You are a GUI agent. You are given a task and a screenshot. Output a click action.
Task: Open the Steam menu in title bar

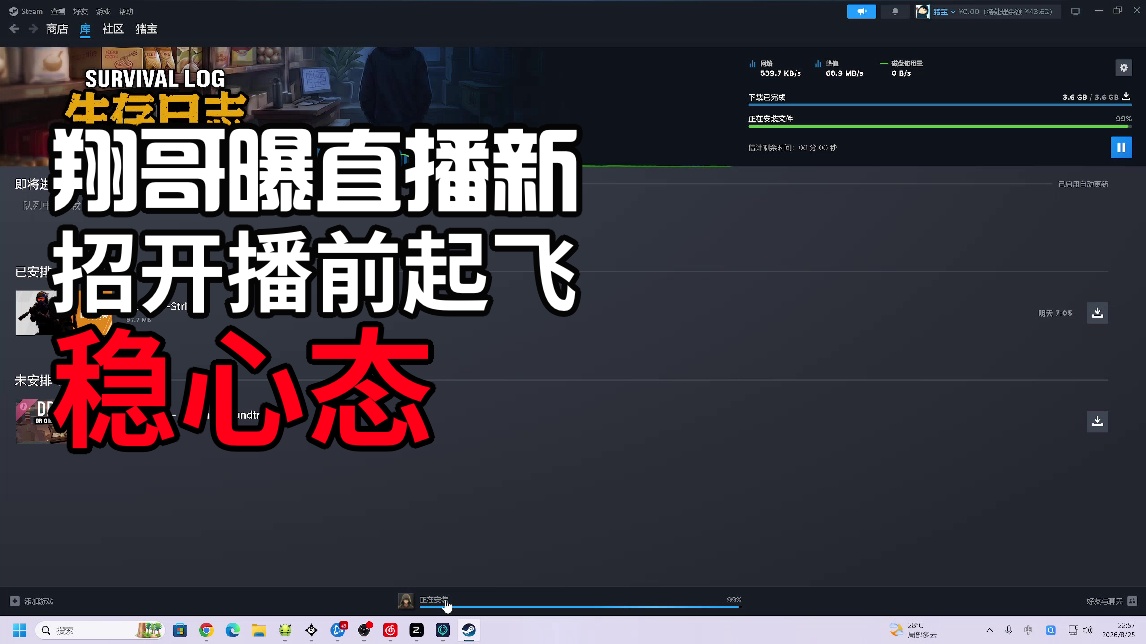[26, 11]
